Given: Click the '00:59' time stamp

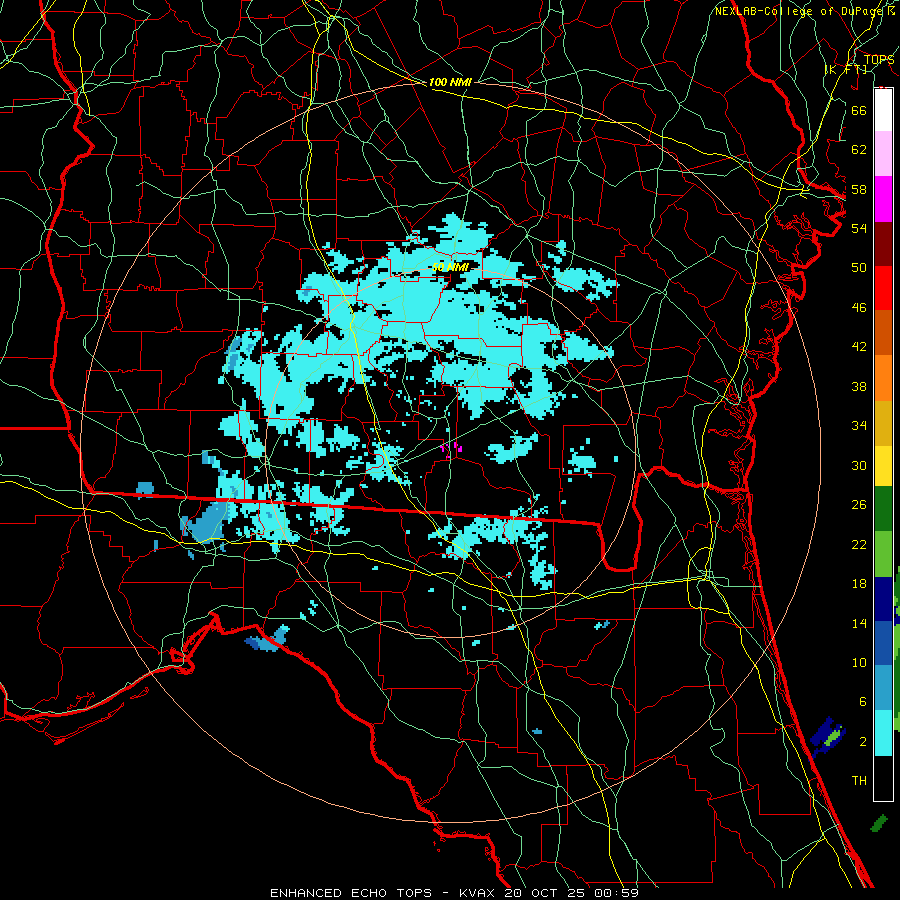Looking at the screenshot, I should [x=615, y=893].
